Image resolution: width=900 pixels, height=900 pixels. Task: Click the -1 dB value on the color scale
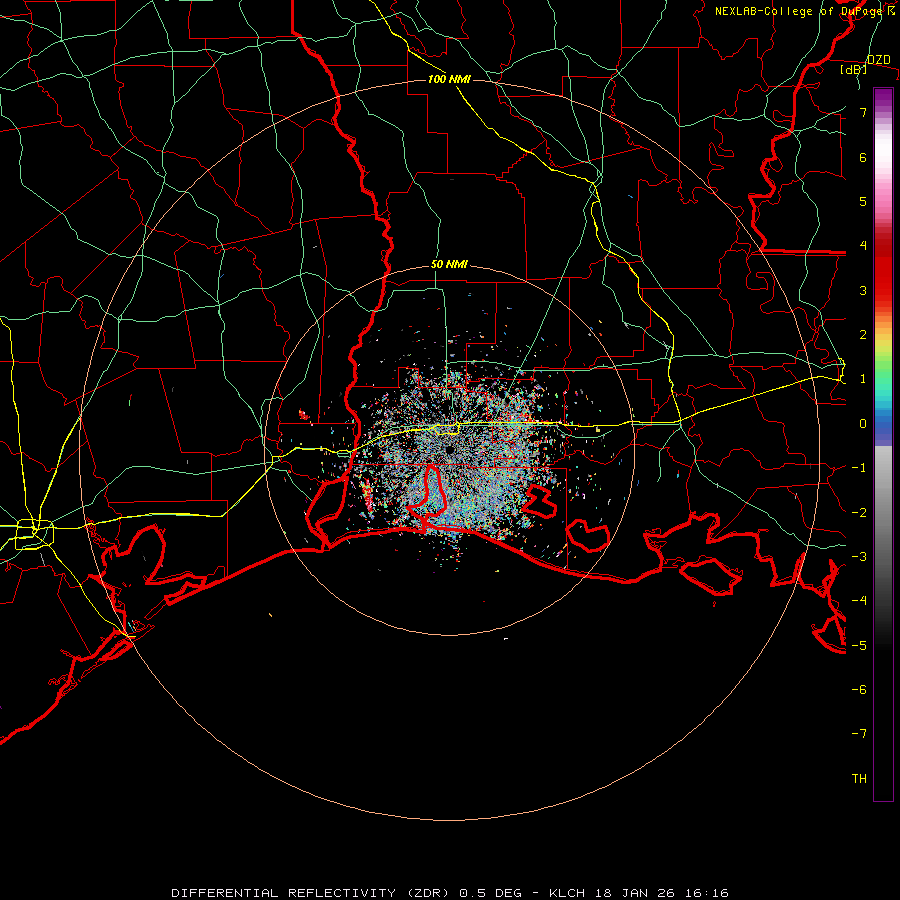[x=859, y=468]
